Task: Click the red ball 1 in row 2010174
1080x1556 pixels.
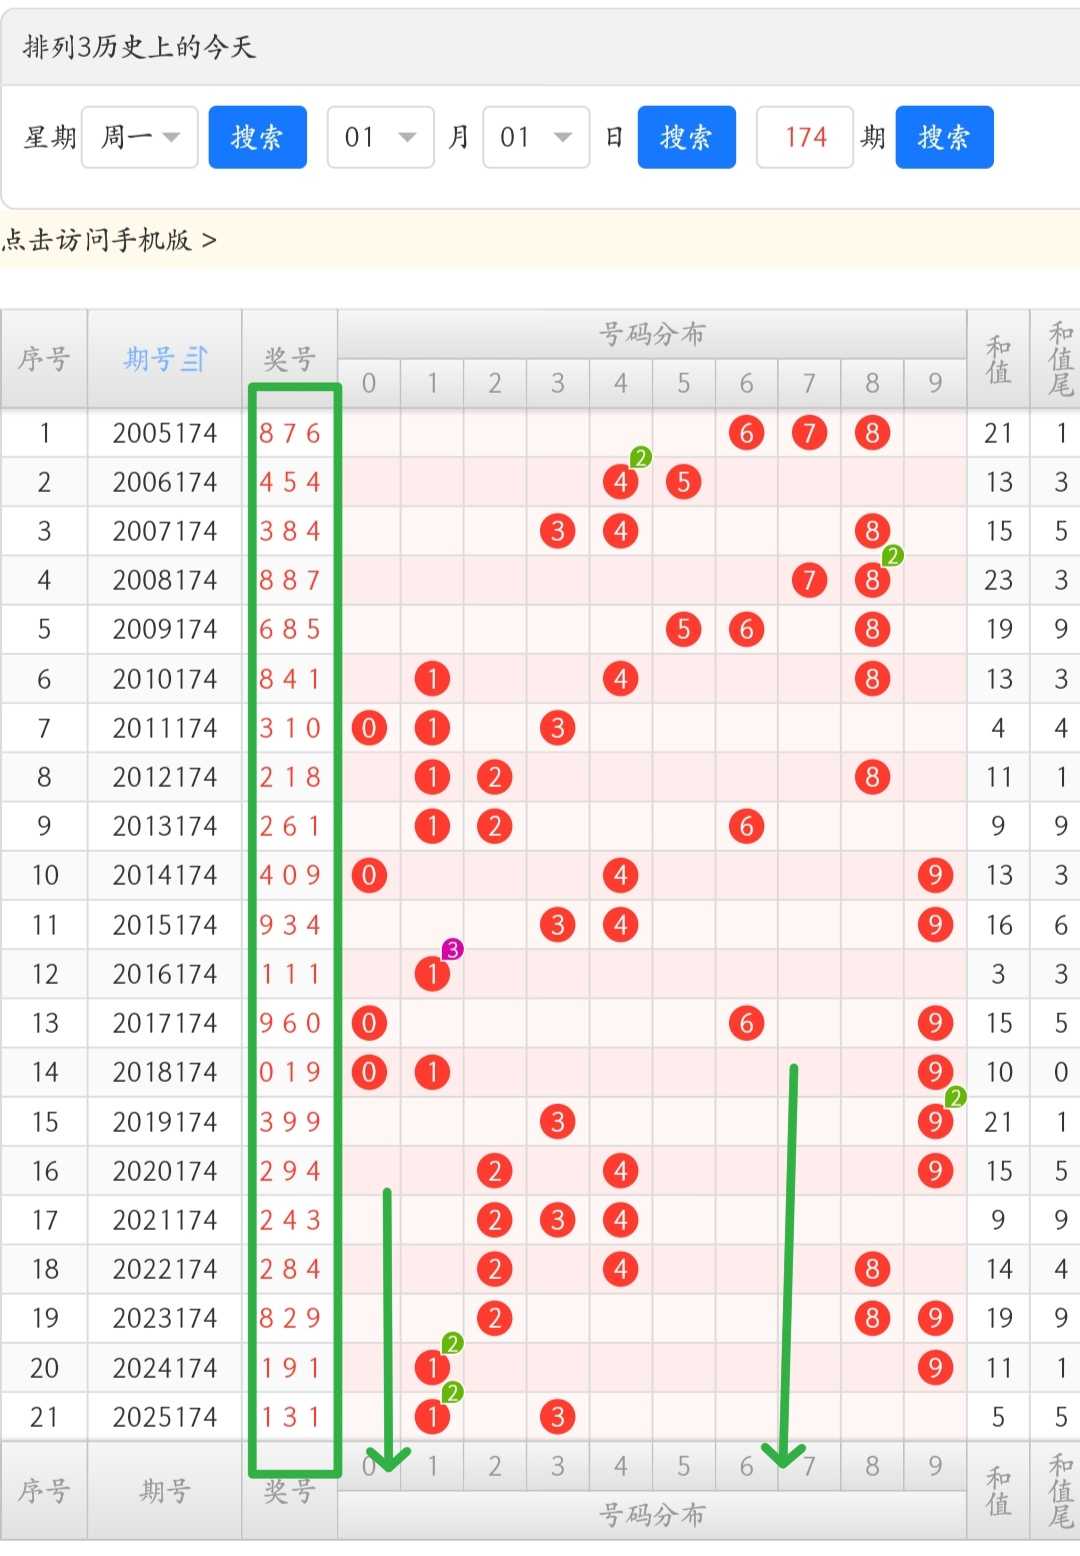Action: tap(432, 679)
